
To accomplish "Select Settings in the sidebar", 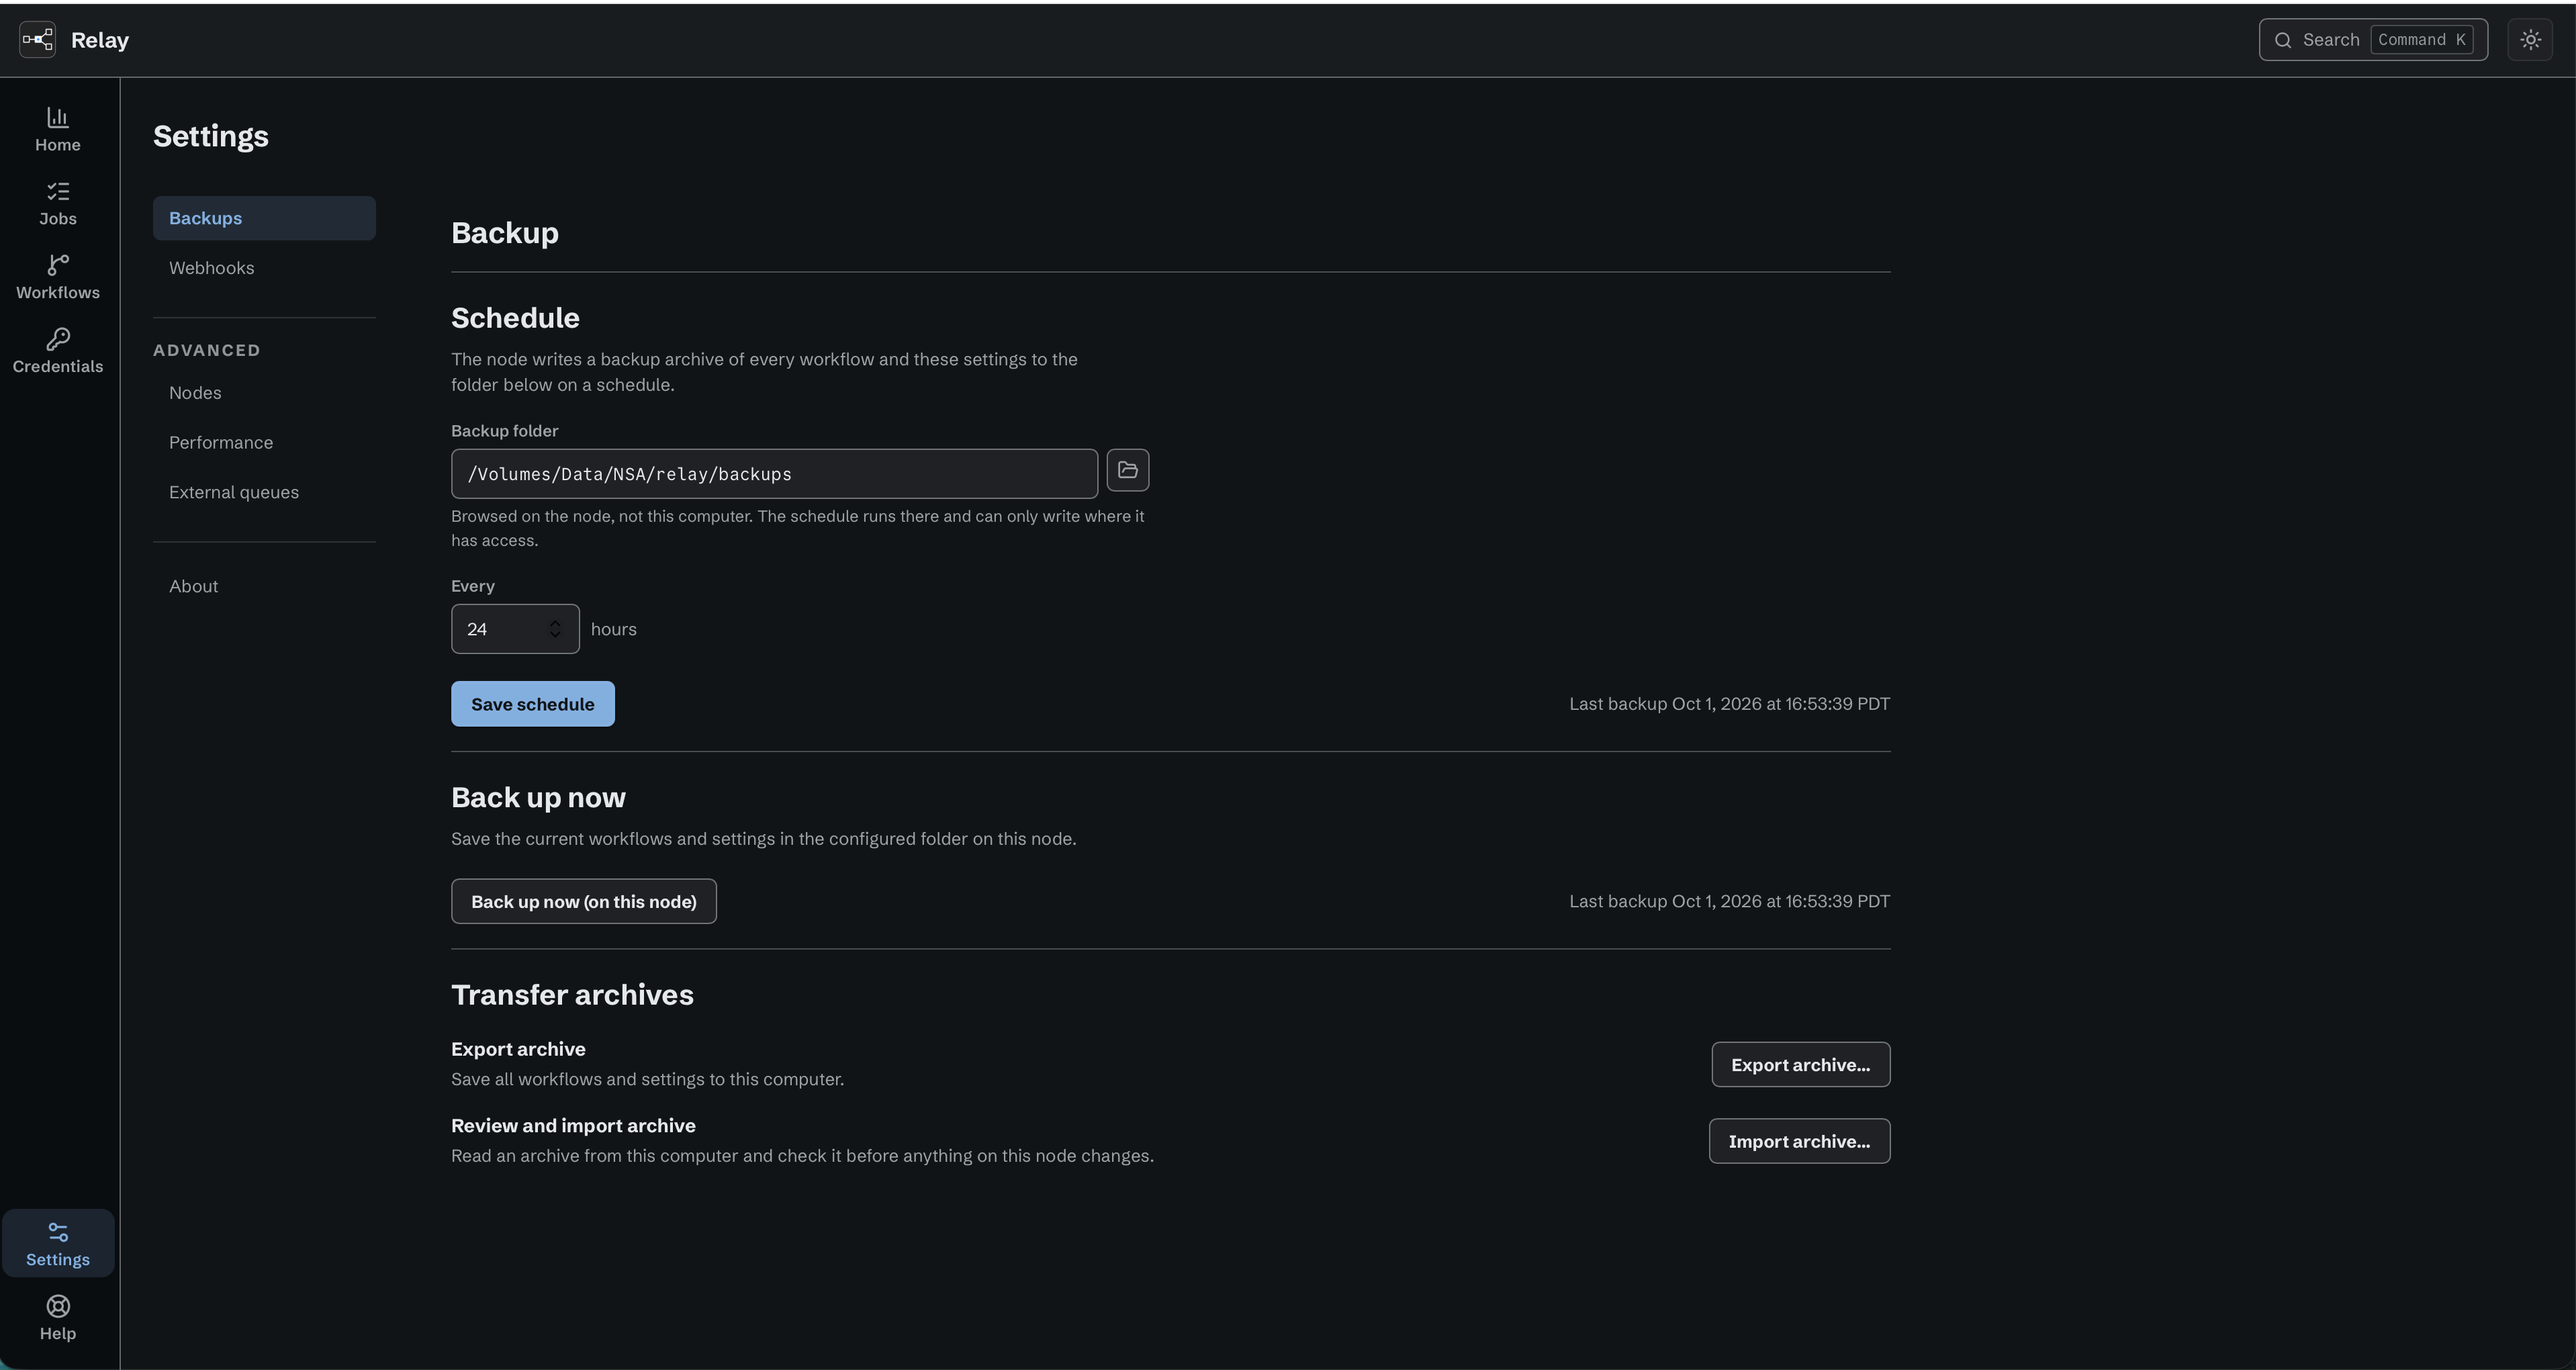I will click(58, 1244).
